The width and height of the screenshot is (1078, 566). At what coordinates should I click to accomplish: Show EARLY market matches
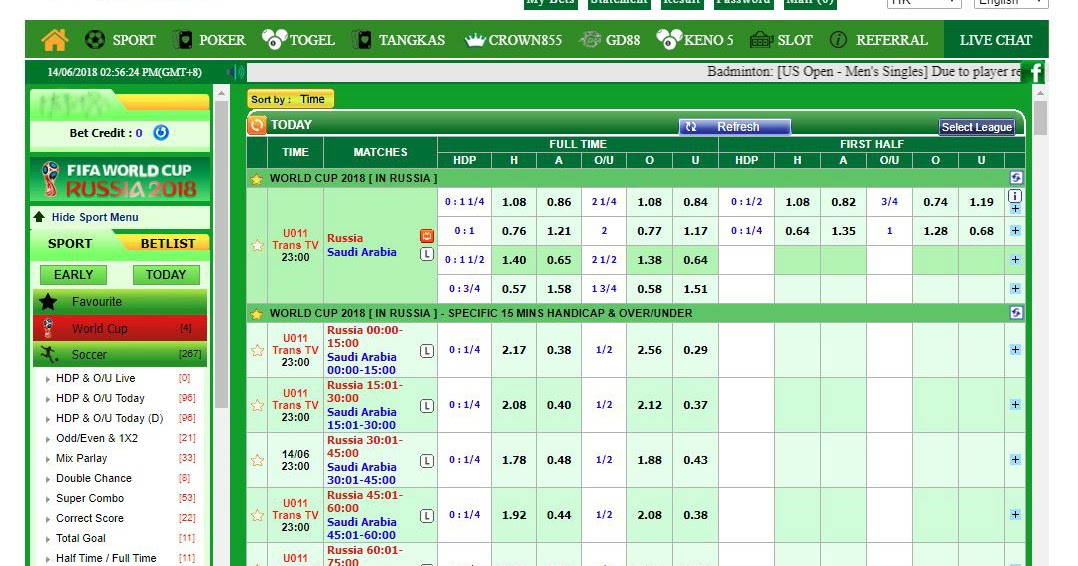click(x=74, y=275)
